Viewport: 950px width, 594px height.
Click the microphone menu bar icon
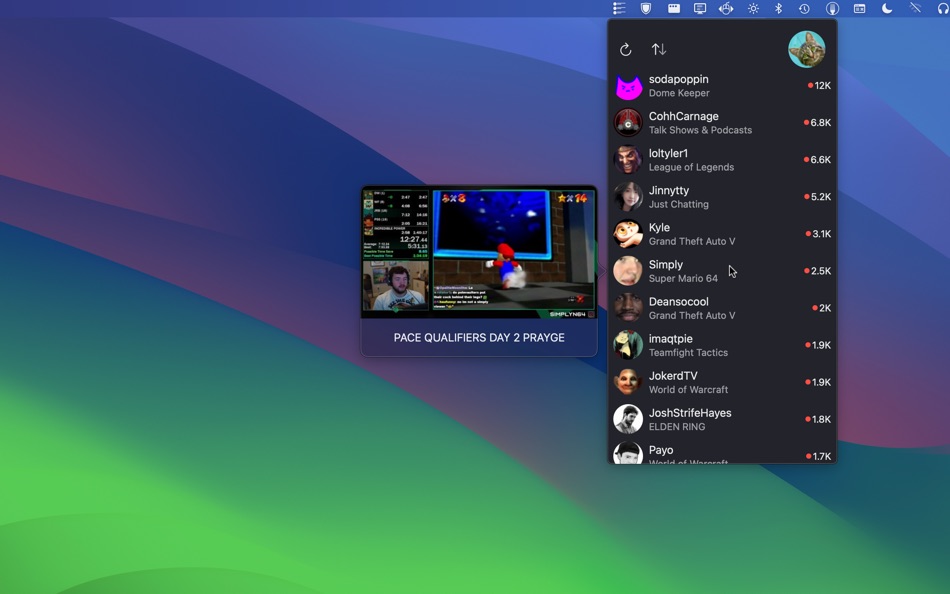click(831, 8)
